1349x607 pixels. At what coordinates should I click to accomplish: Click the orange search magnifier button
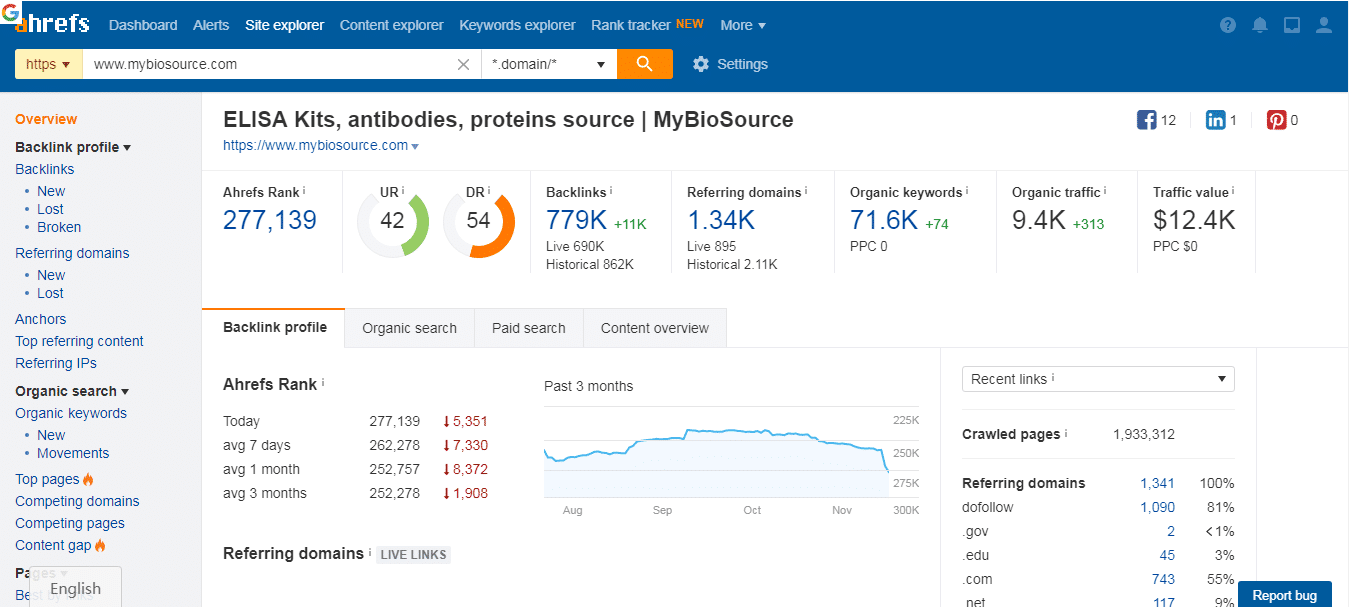[x=645, y=64]
